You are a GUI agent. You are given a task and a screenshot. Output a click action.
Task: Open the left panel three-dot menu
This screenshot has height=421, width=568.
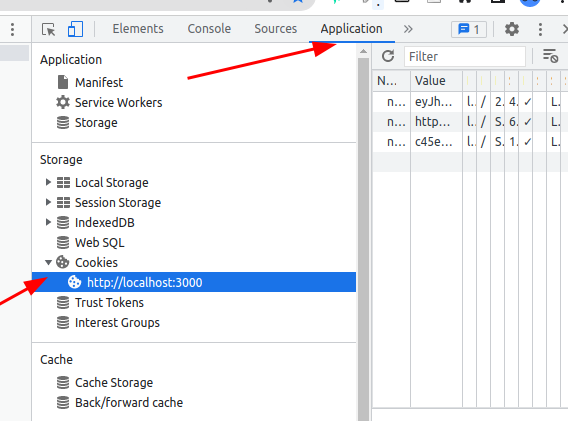pyautogui.click(x=13, y=29)
